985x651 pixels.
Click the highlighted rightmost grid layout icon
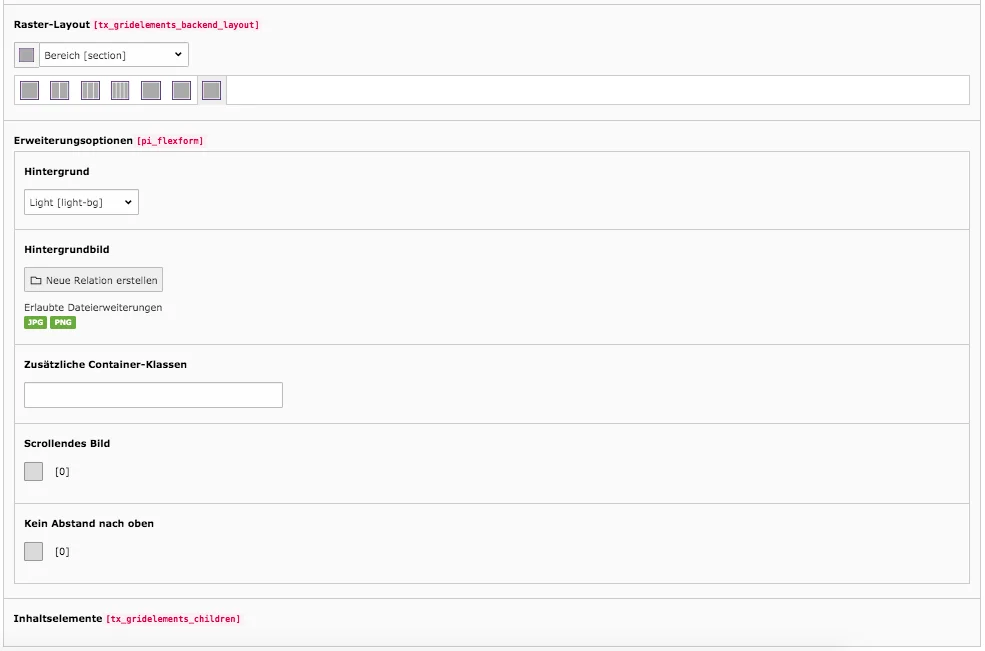[x=211, y=90]
